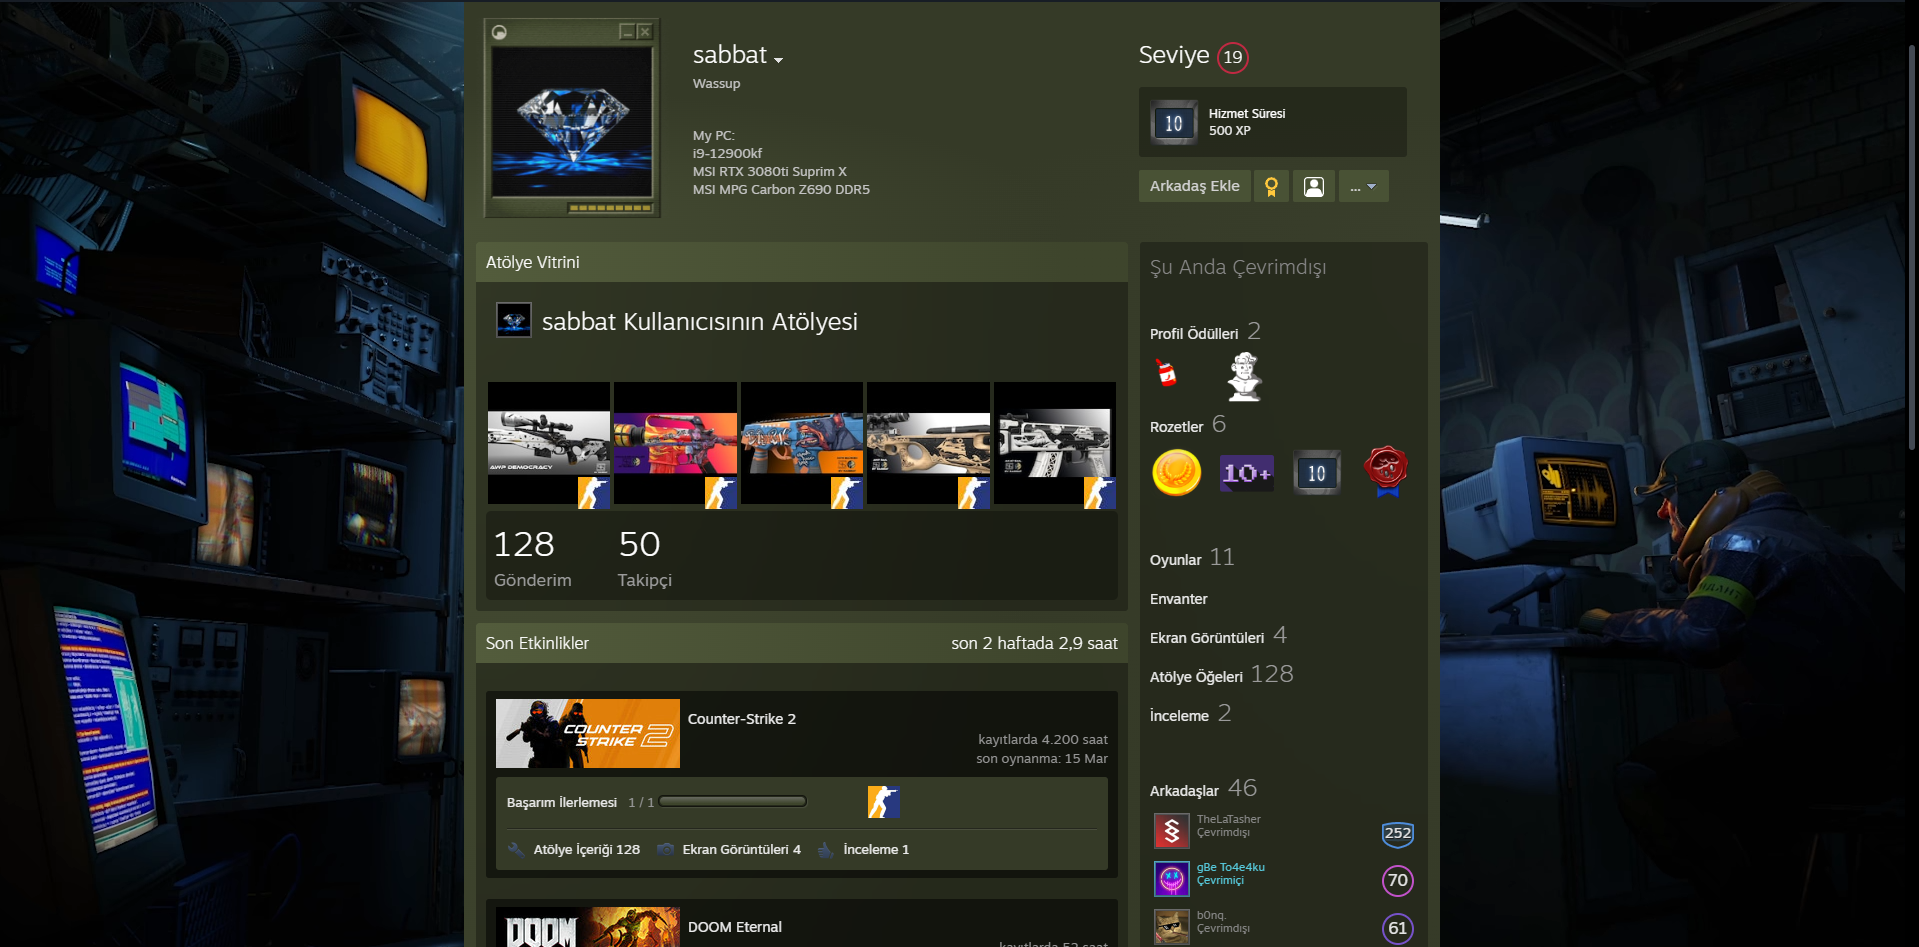Open gBe To4e4ku's friend avatar
1919x947 pixels.
[x=1171, y=879]
